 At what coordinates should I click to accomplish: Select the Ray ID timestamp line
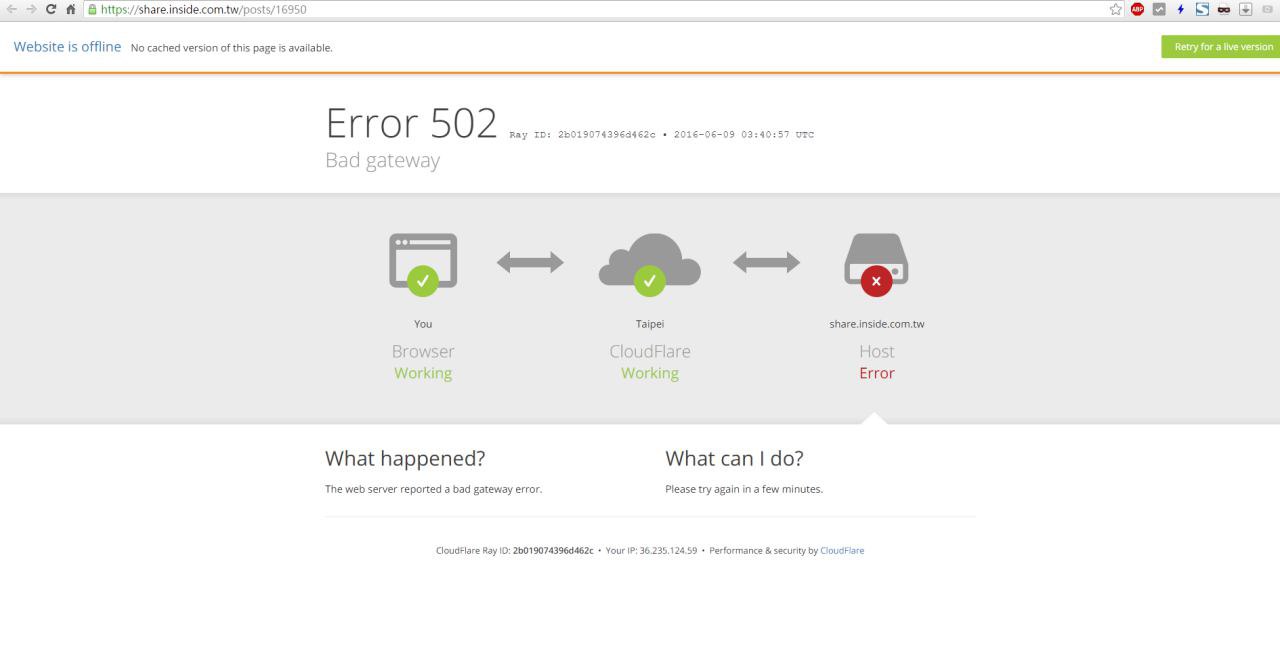point(662,134)
